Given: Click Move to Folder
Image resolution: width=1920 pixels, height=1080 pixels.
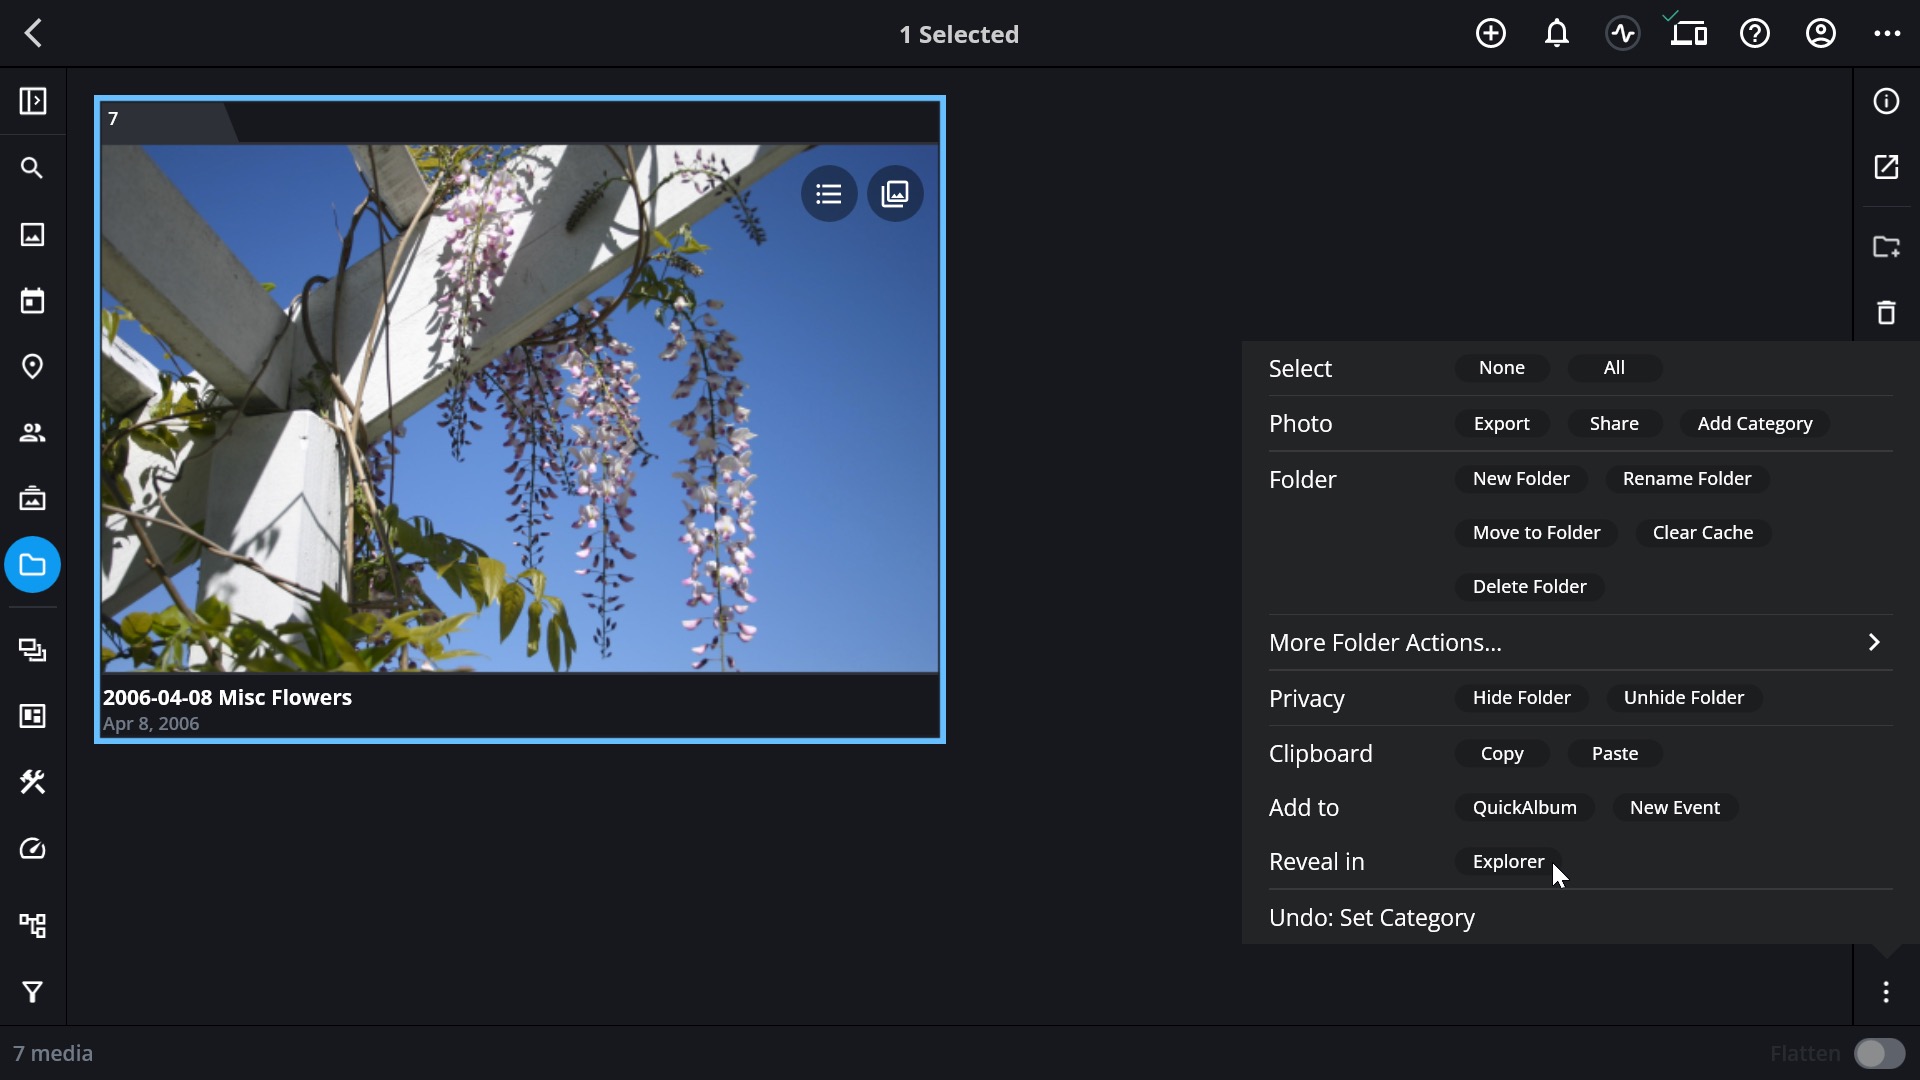Looking at the screenshot, I should pos(1536,533).
